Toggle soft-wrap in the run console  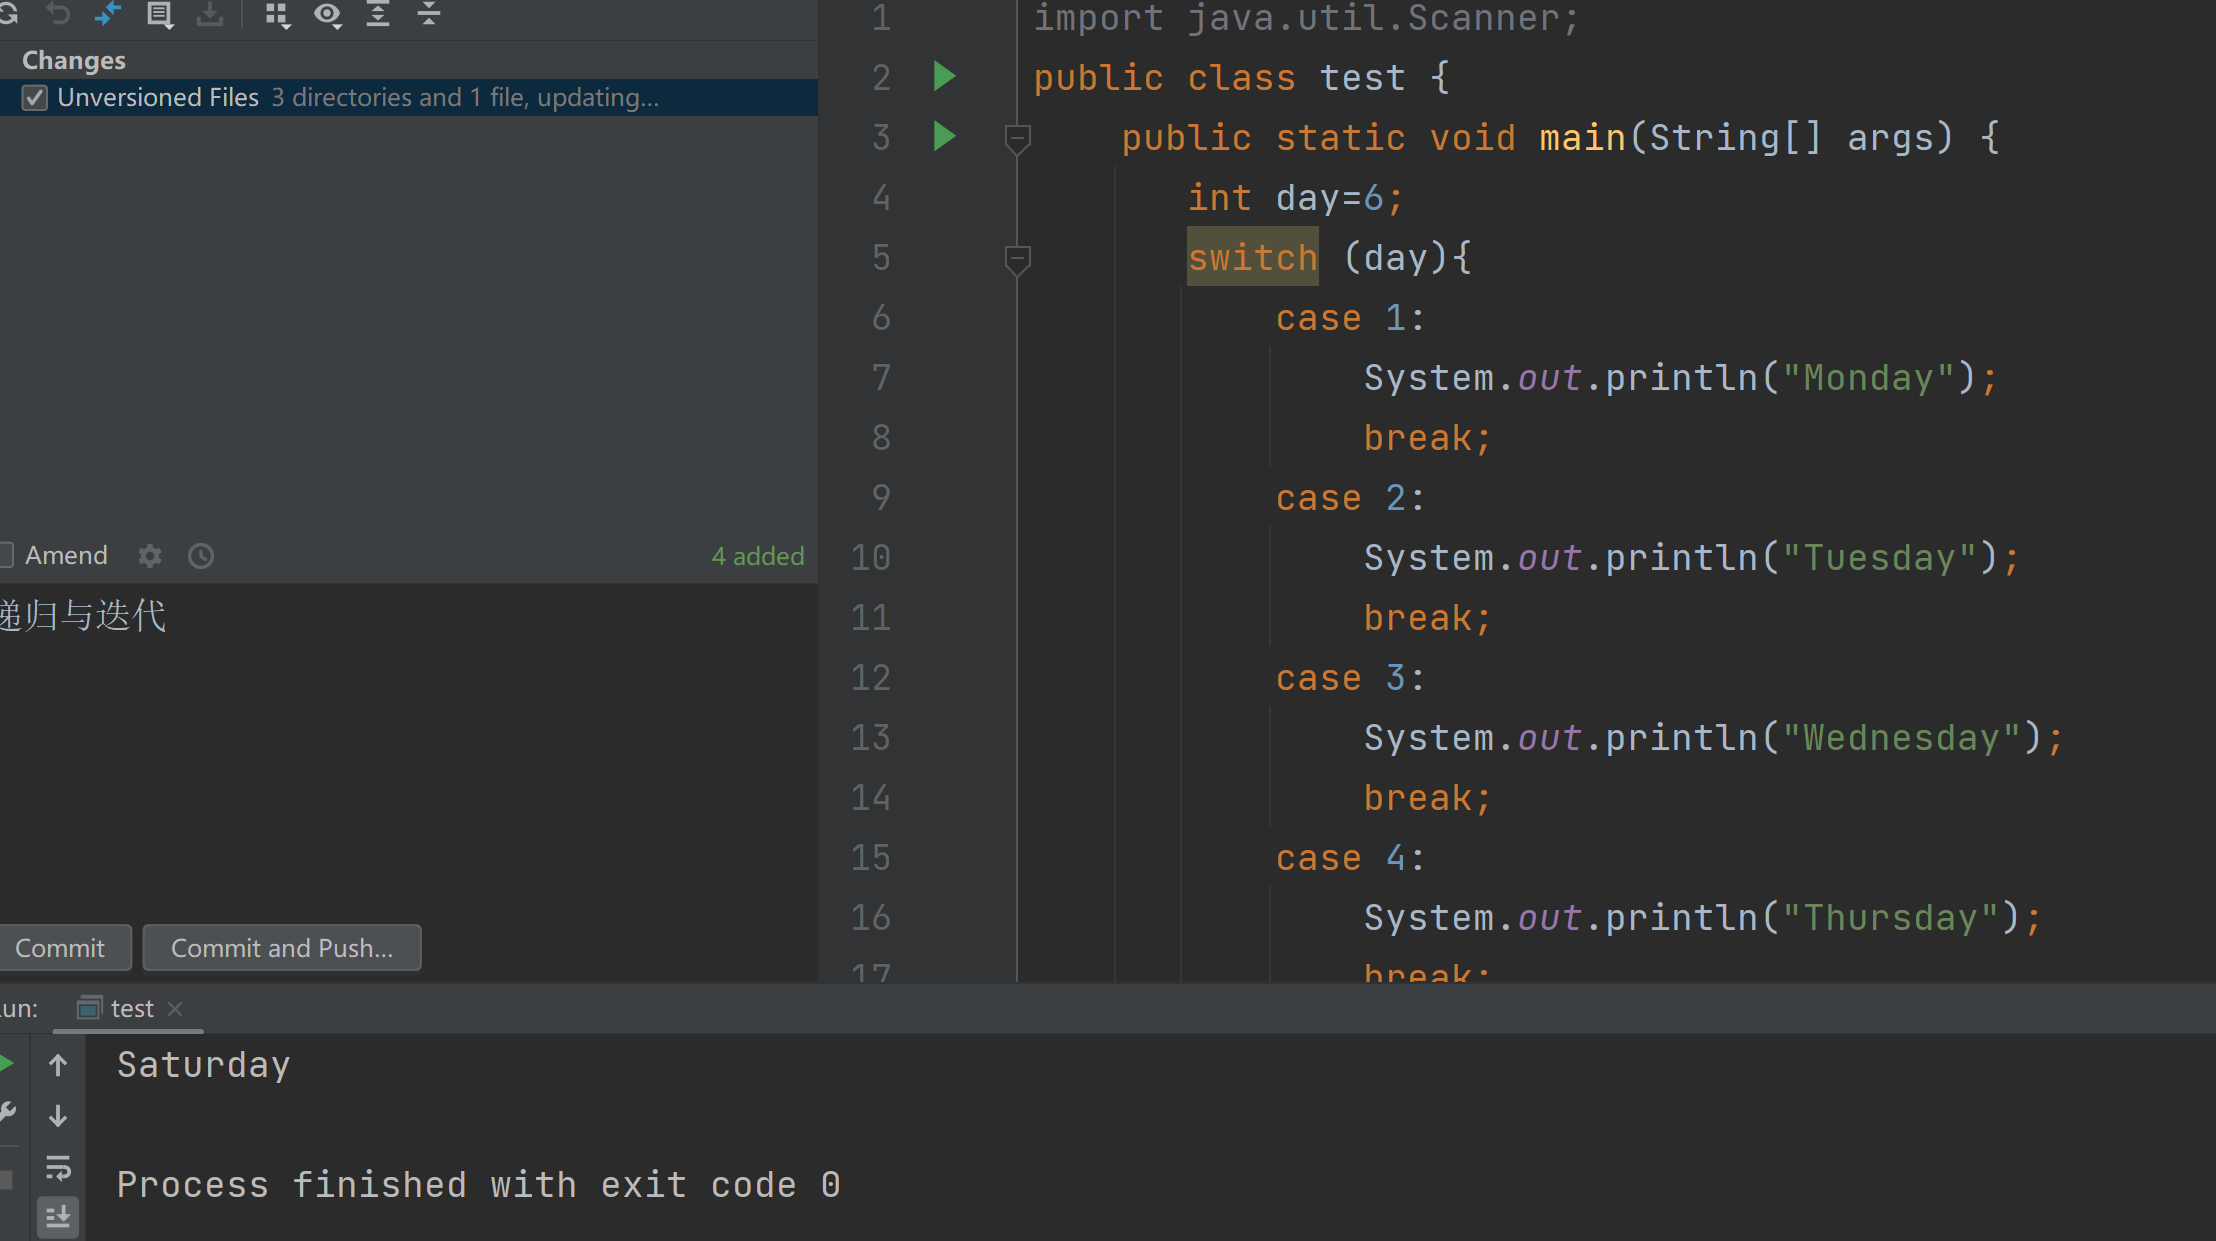point(58,1168)
